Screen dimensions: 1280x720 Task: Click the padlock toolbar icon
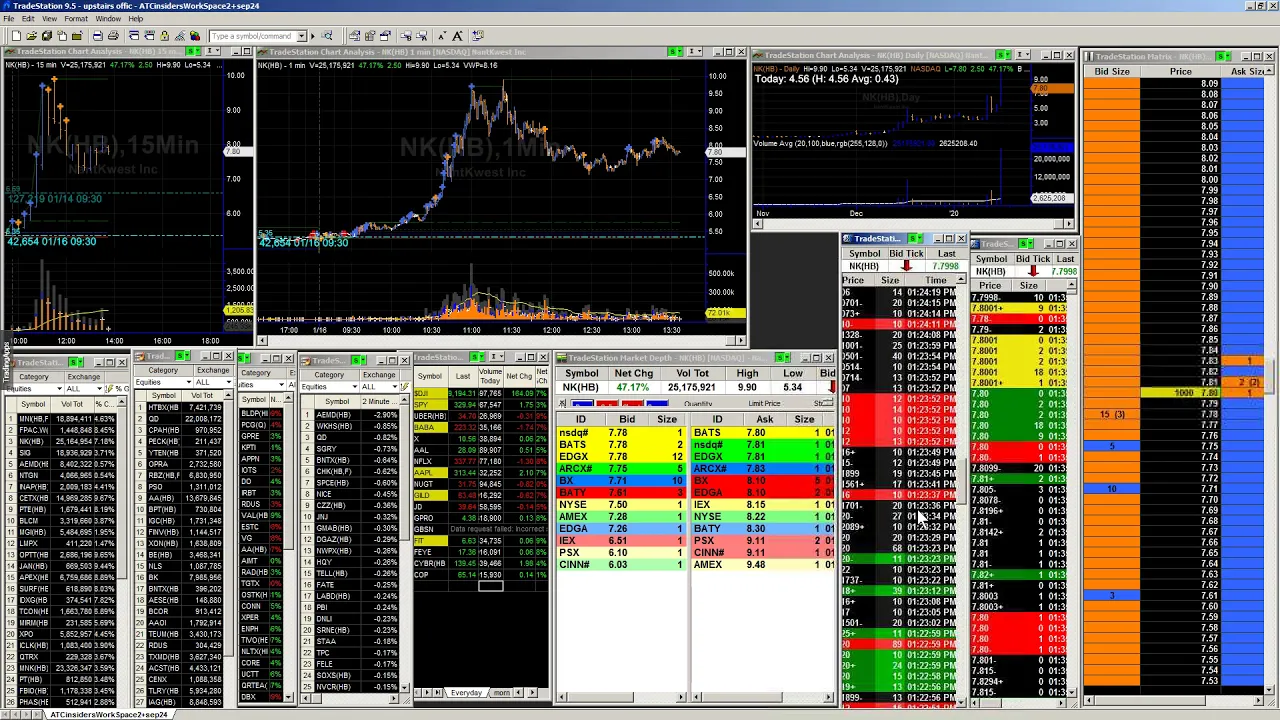pos(165,36)
